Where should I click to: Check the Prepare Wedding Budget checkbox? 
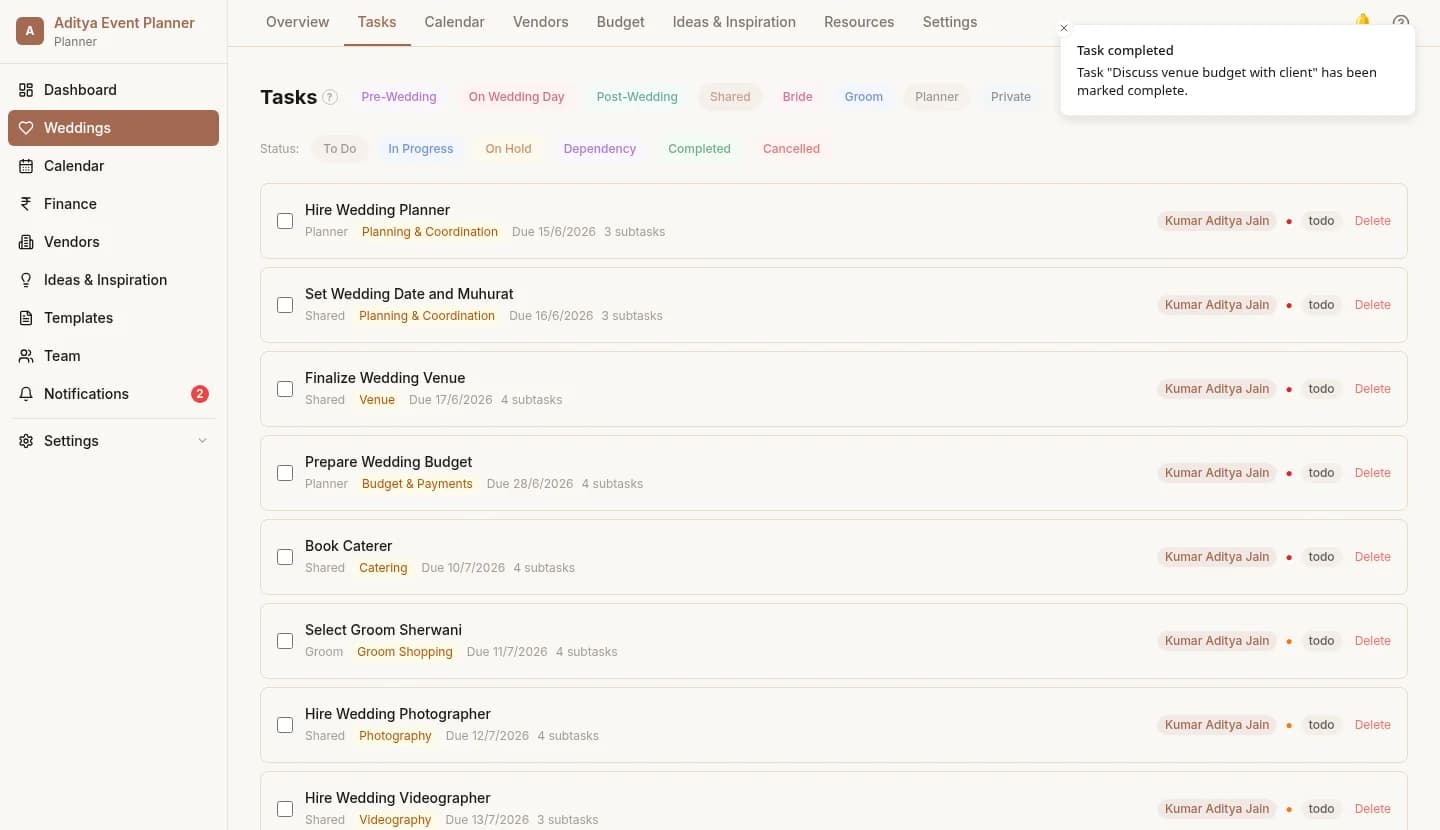[x=285, y=473]
